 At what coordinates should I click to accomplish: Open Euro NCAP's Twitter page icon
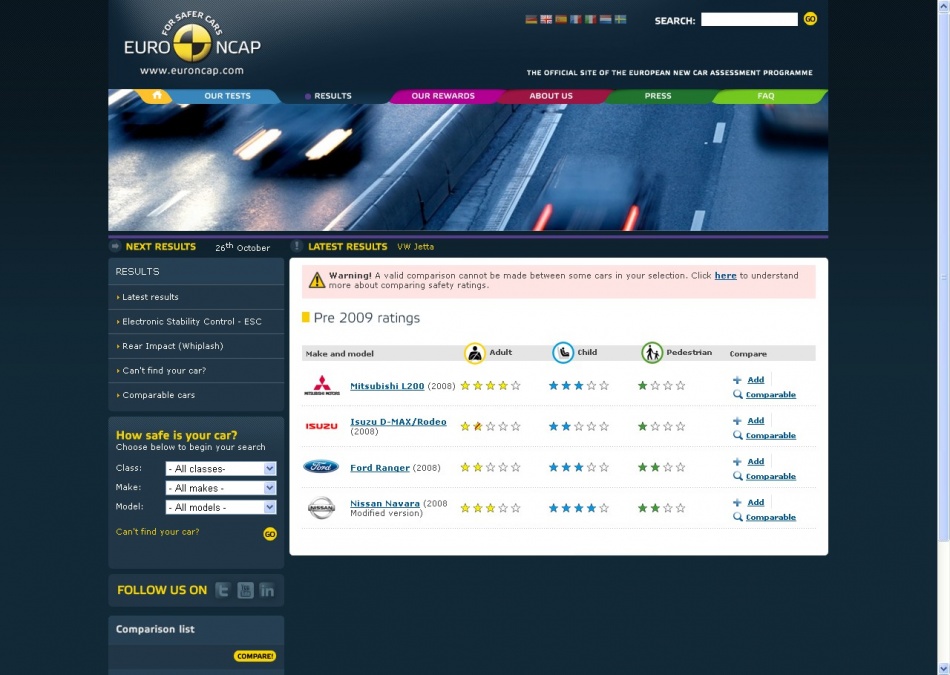(x=223, y=590)
